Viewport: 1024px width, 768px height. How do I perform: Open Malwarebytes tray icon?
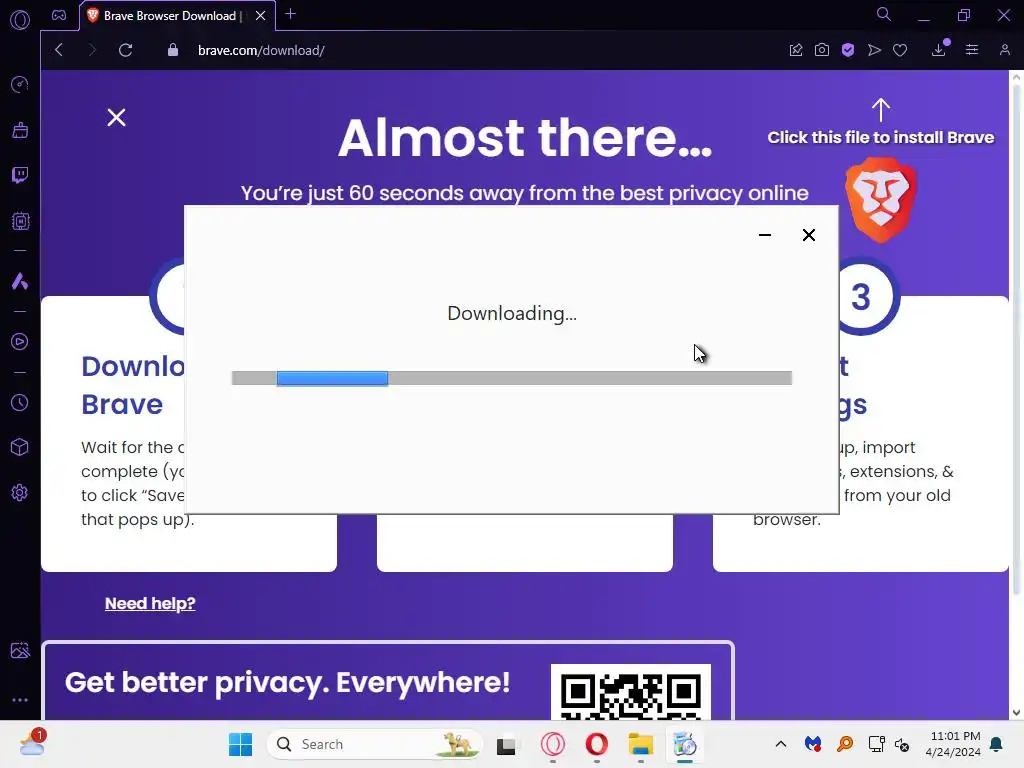[x=812, y=744]
